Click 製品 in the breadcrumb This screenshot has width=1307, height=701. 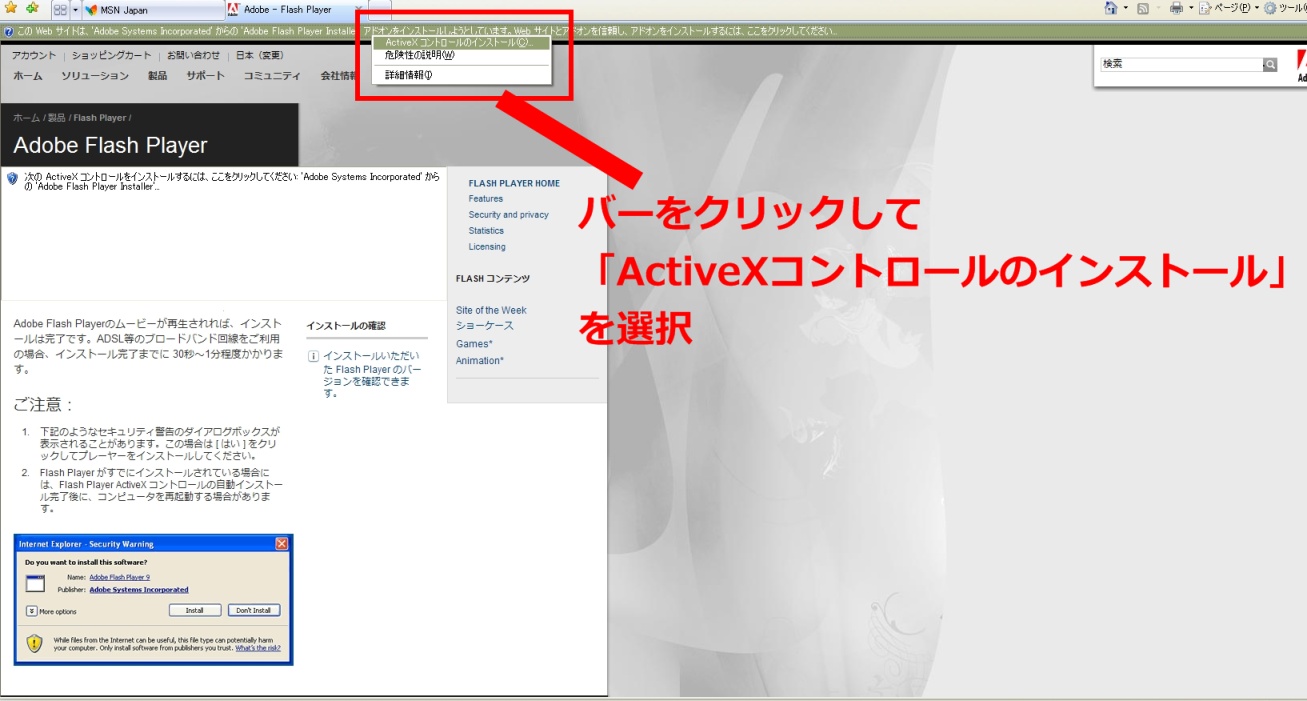click(x=57, y=118)
